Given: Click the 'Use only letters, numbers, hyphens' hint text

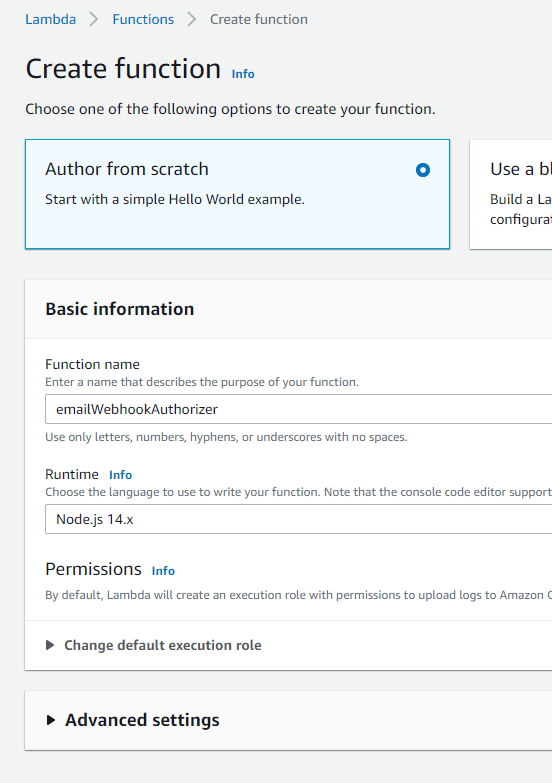Looking at the screenshot, I should [226, 437].
